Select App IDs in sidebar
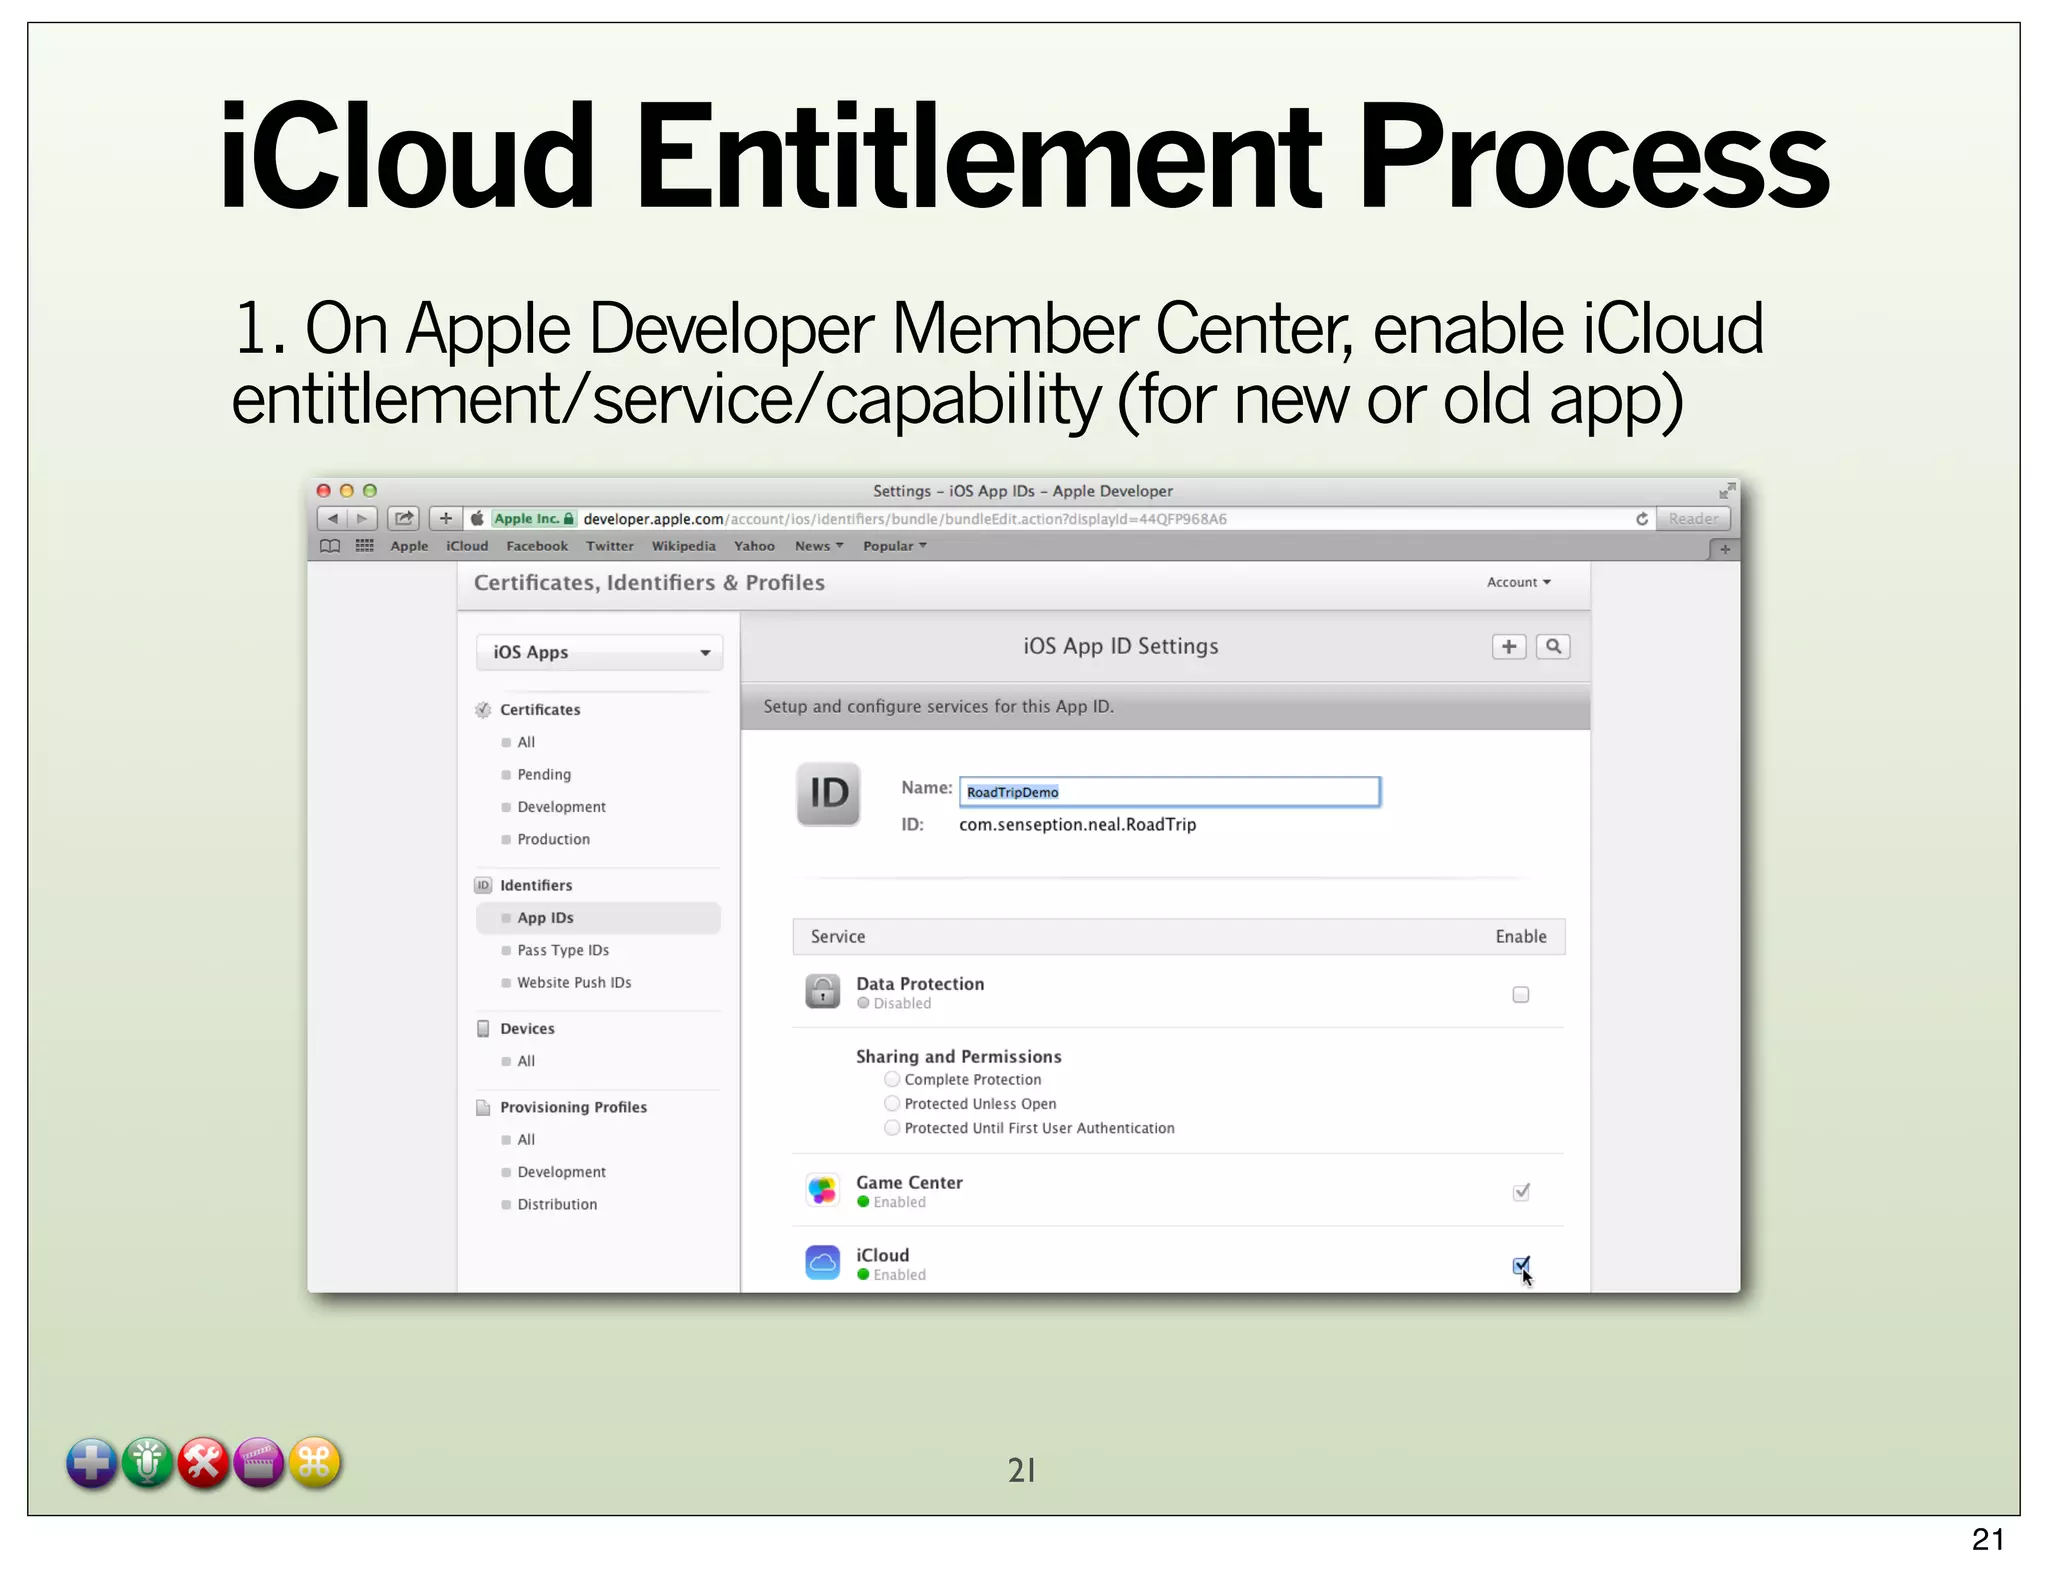The image size is (2048, 1582). click(x=598, y=918)
